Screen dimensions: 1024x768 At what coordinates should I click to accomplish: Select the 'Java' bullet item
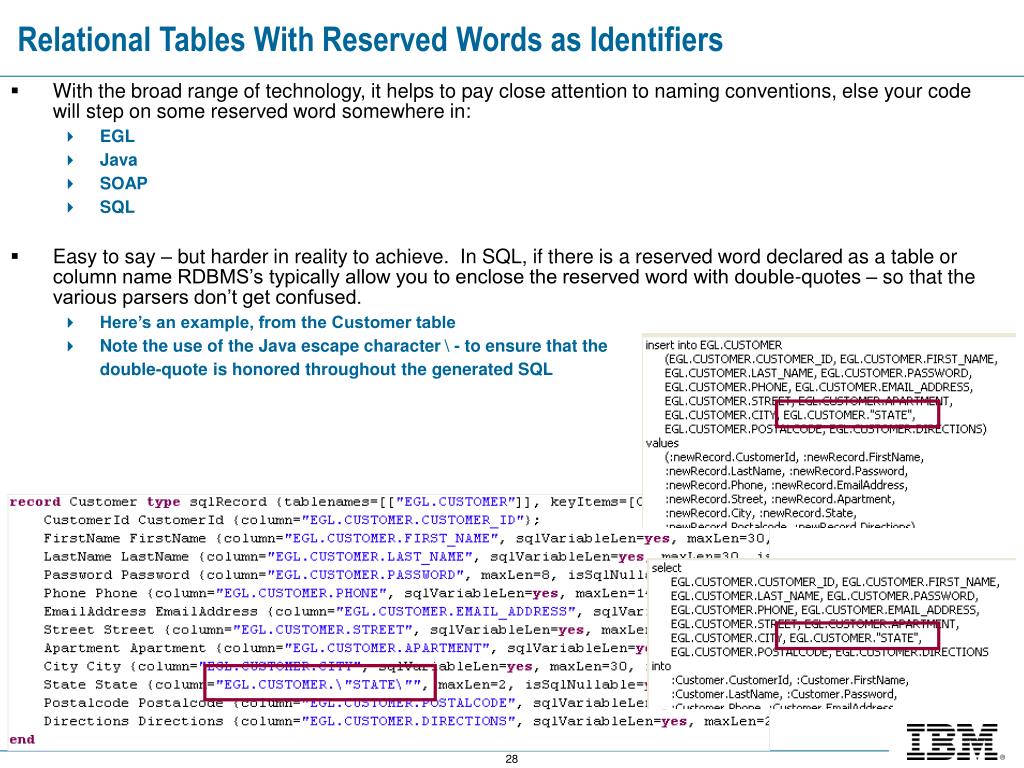[118, 159]
